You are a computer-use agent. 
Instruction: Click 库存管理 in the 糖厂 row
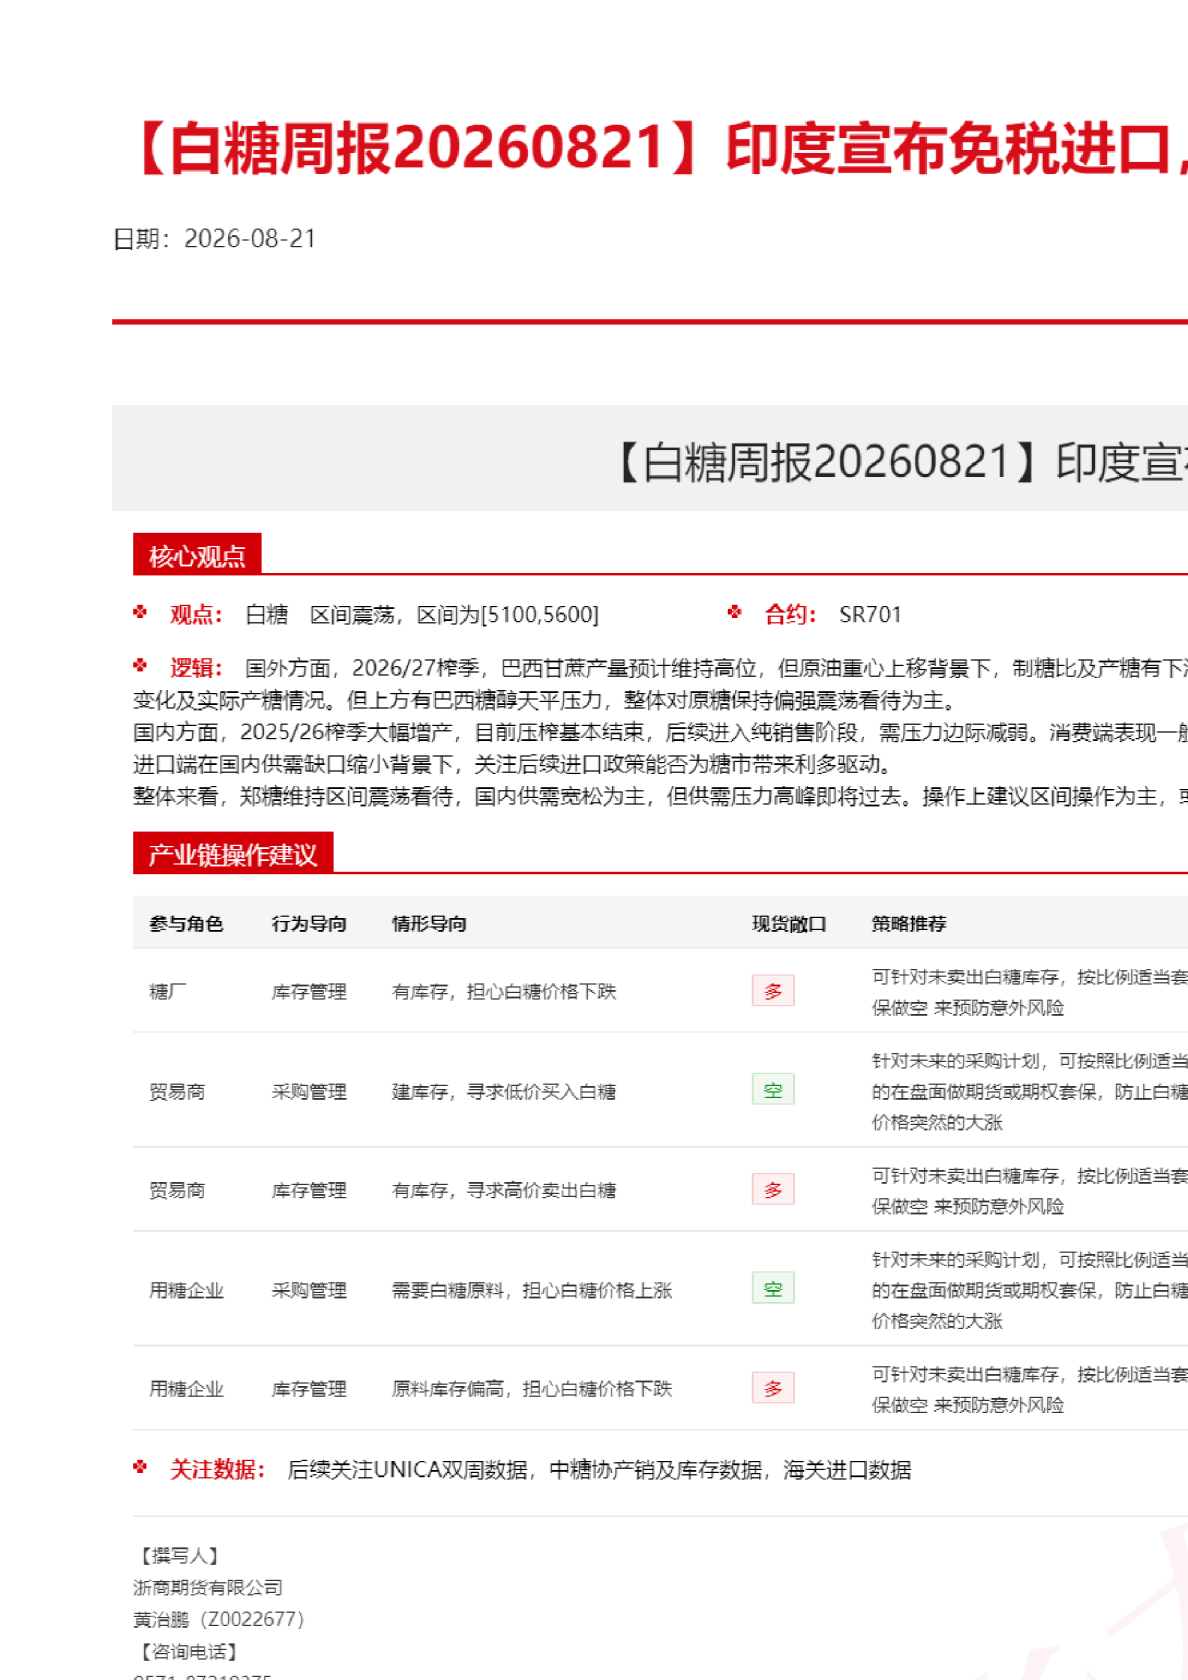[x=309, y=991]
